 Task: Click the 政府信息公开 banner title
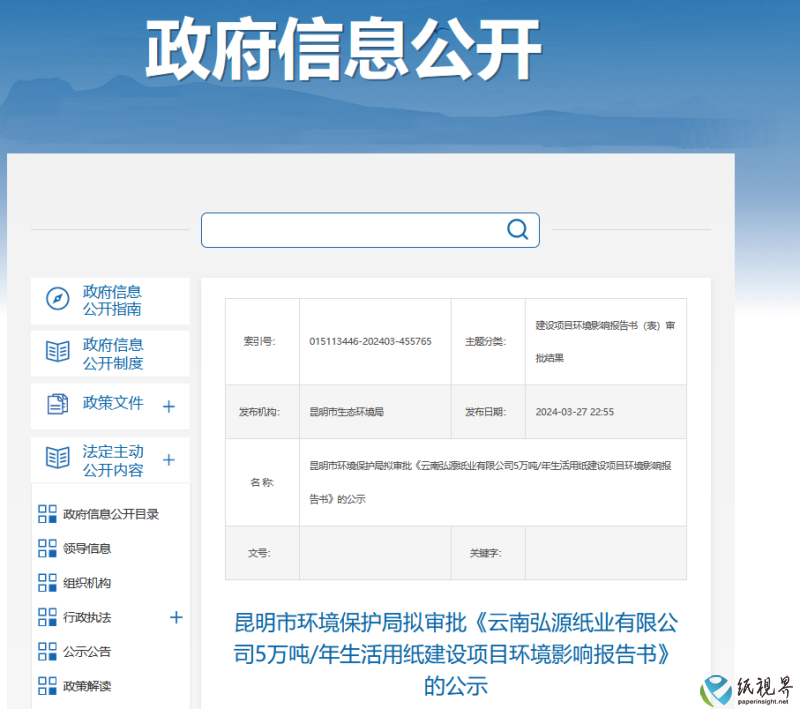click(343, 49)
